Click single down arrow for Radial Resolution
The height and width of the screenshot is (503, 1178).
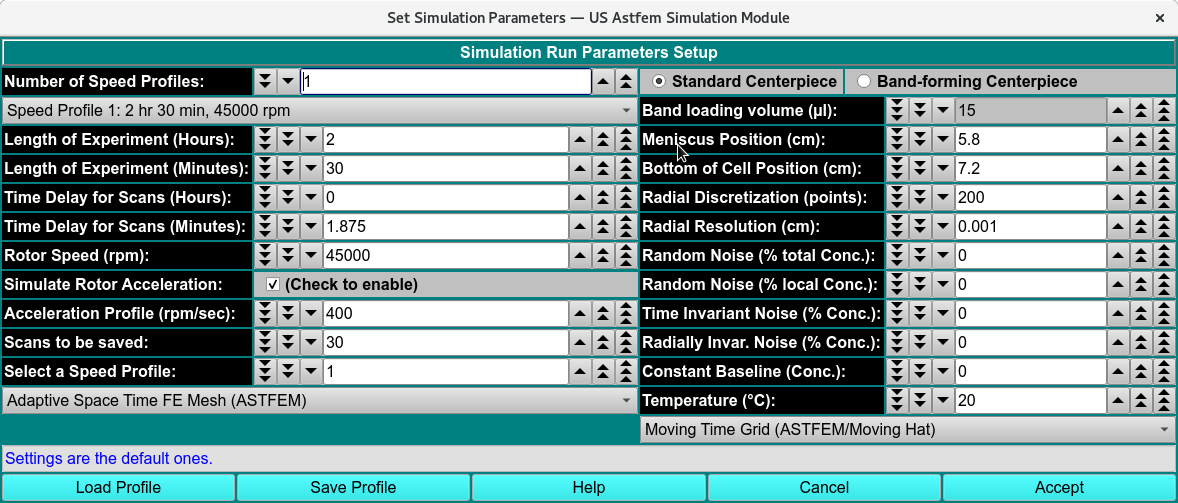pos(942,226)
